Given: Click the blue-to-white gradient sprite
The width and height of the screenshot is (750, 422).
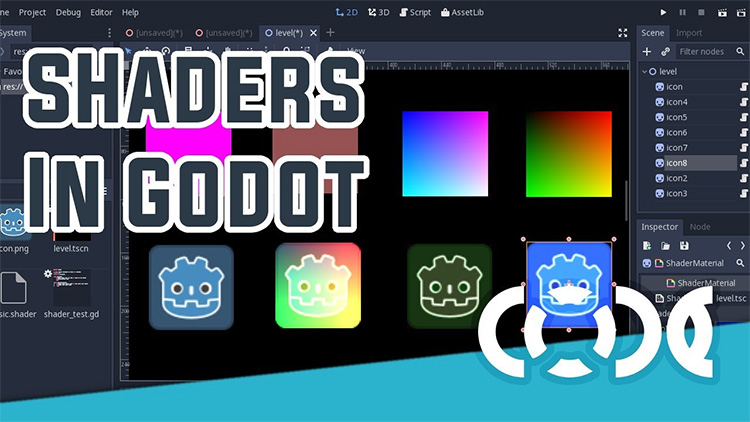Looking at the screenshot, I should [445, 154].
